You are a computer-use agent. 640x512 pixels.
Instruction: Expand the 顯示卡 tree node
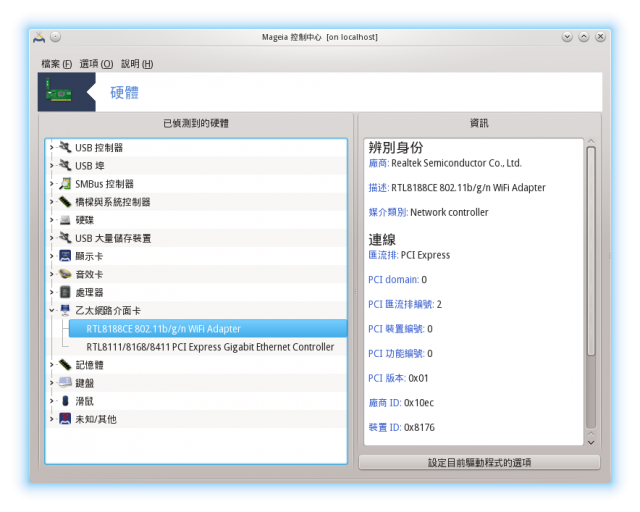coord(51,256)
